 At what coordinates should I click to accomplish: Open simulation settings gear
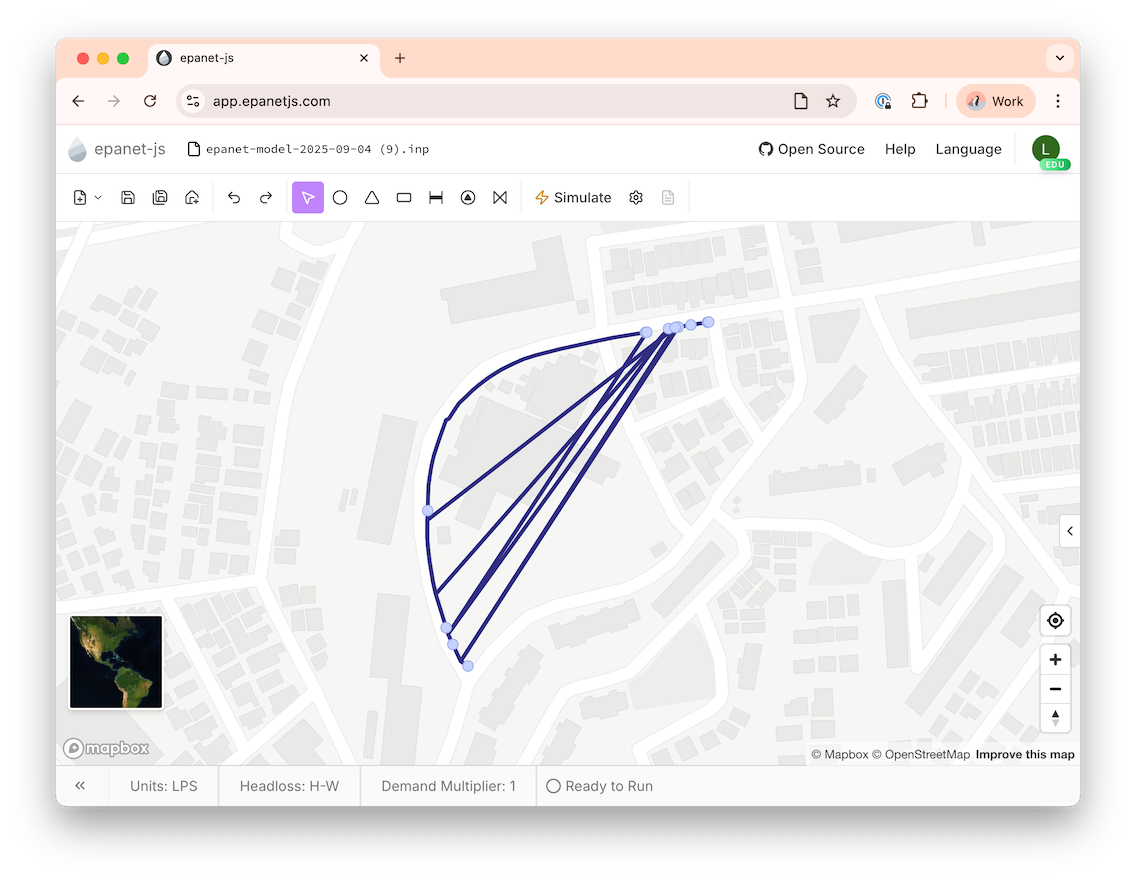click(x=636, y=198)
